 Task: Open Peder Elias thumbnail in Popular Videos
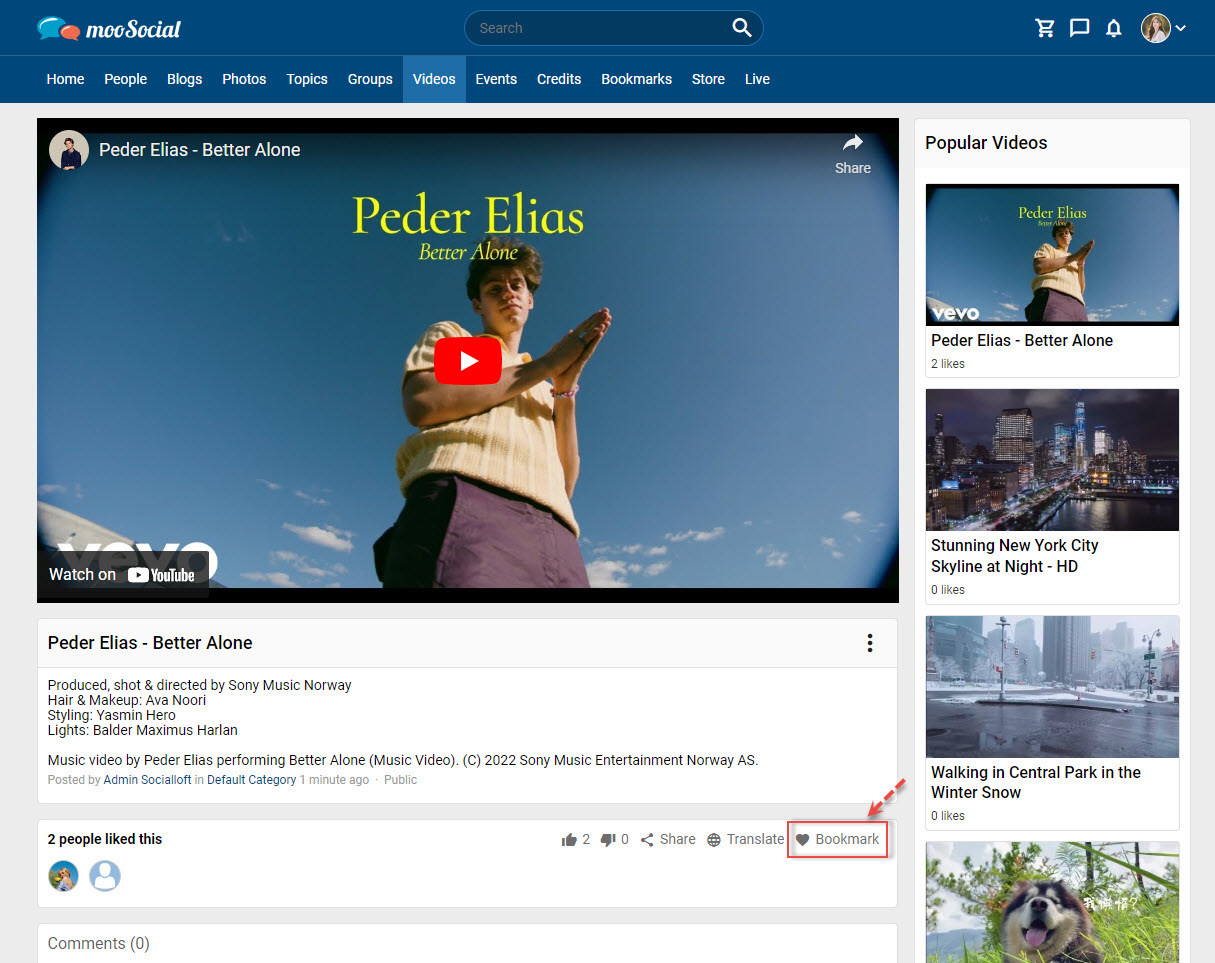(1052, 254)
